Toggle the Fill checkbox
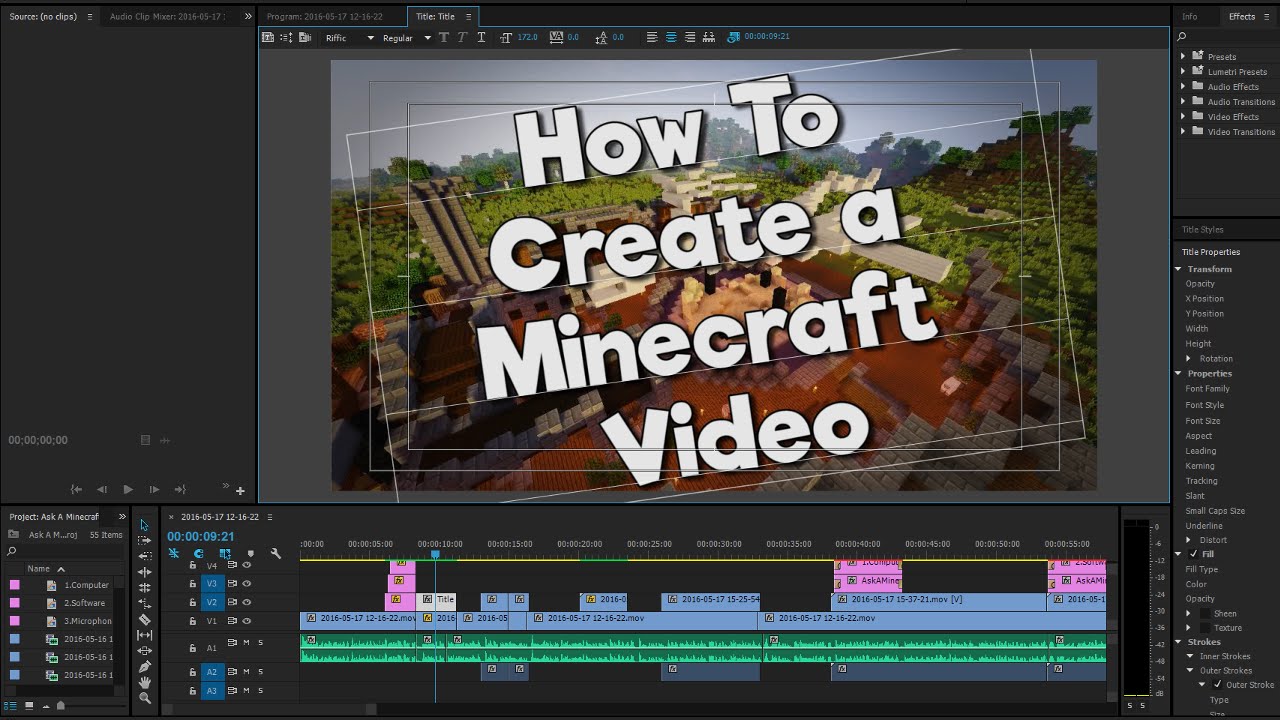The width and height of the screenshot is (1280, 720). (1193, 554)
